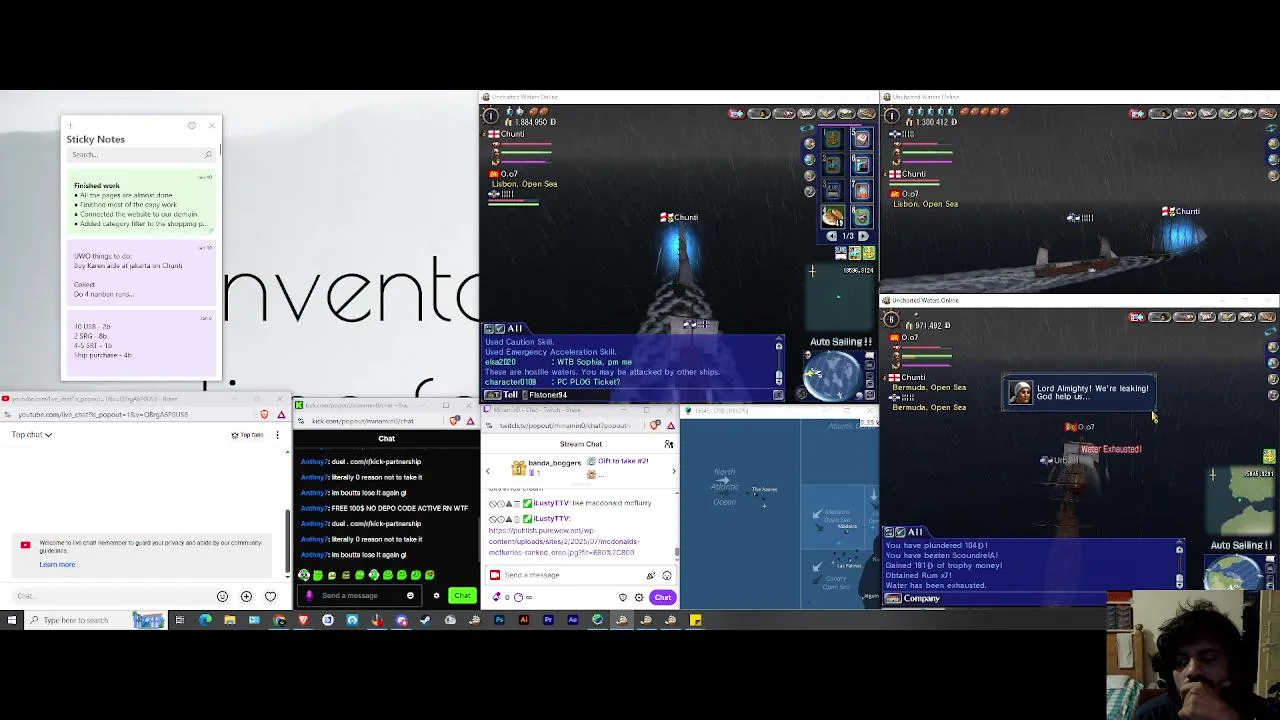Open the 'Finished work' green sticky note
The image size is (1280, 720).
point(141,204)
